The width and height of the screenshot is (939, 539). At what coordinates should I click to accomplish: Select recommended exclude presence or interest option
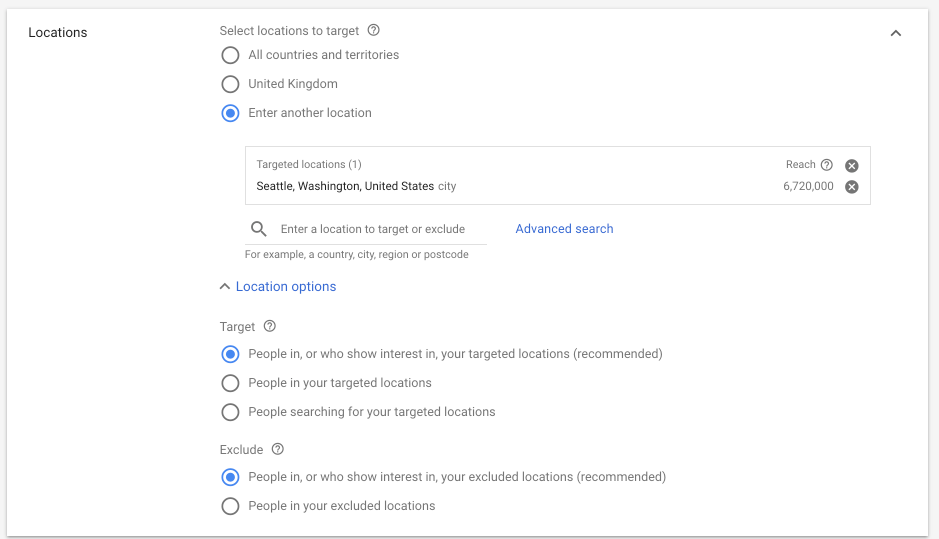point(230,477)
